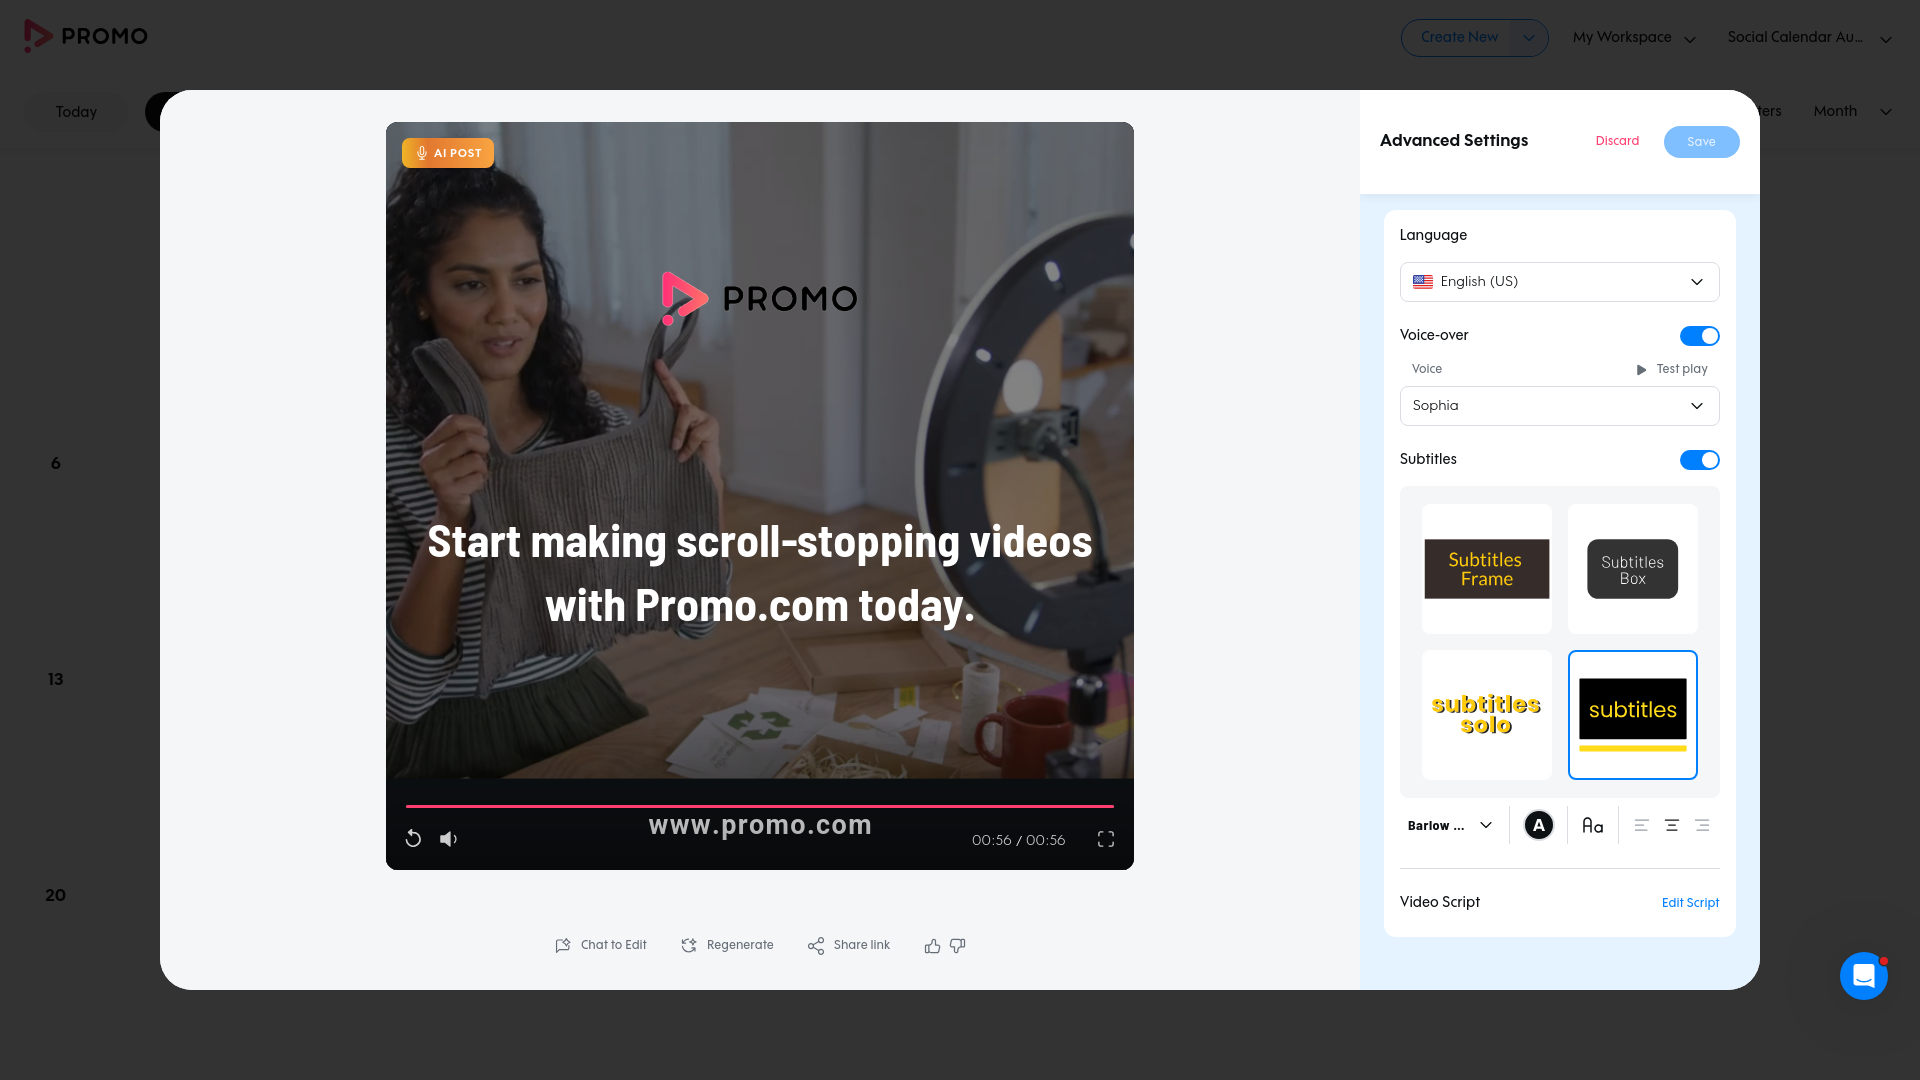Pick the subtitle text color swatch
The image size is (1920, 1080).
tap(1538, 826)
